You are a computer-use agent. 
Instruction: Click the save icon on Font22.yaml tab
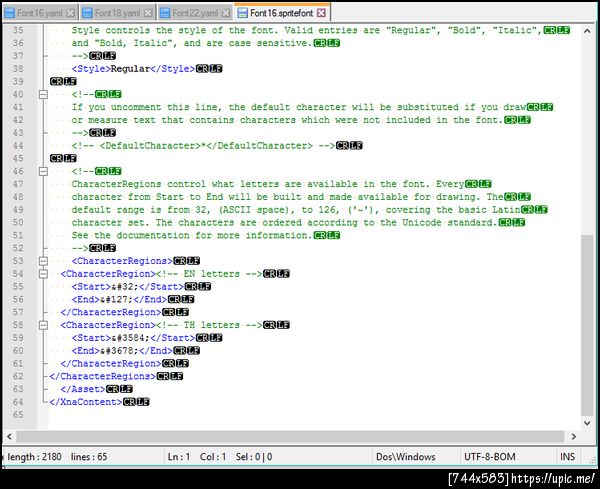coord(165,13)
